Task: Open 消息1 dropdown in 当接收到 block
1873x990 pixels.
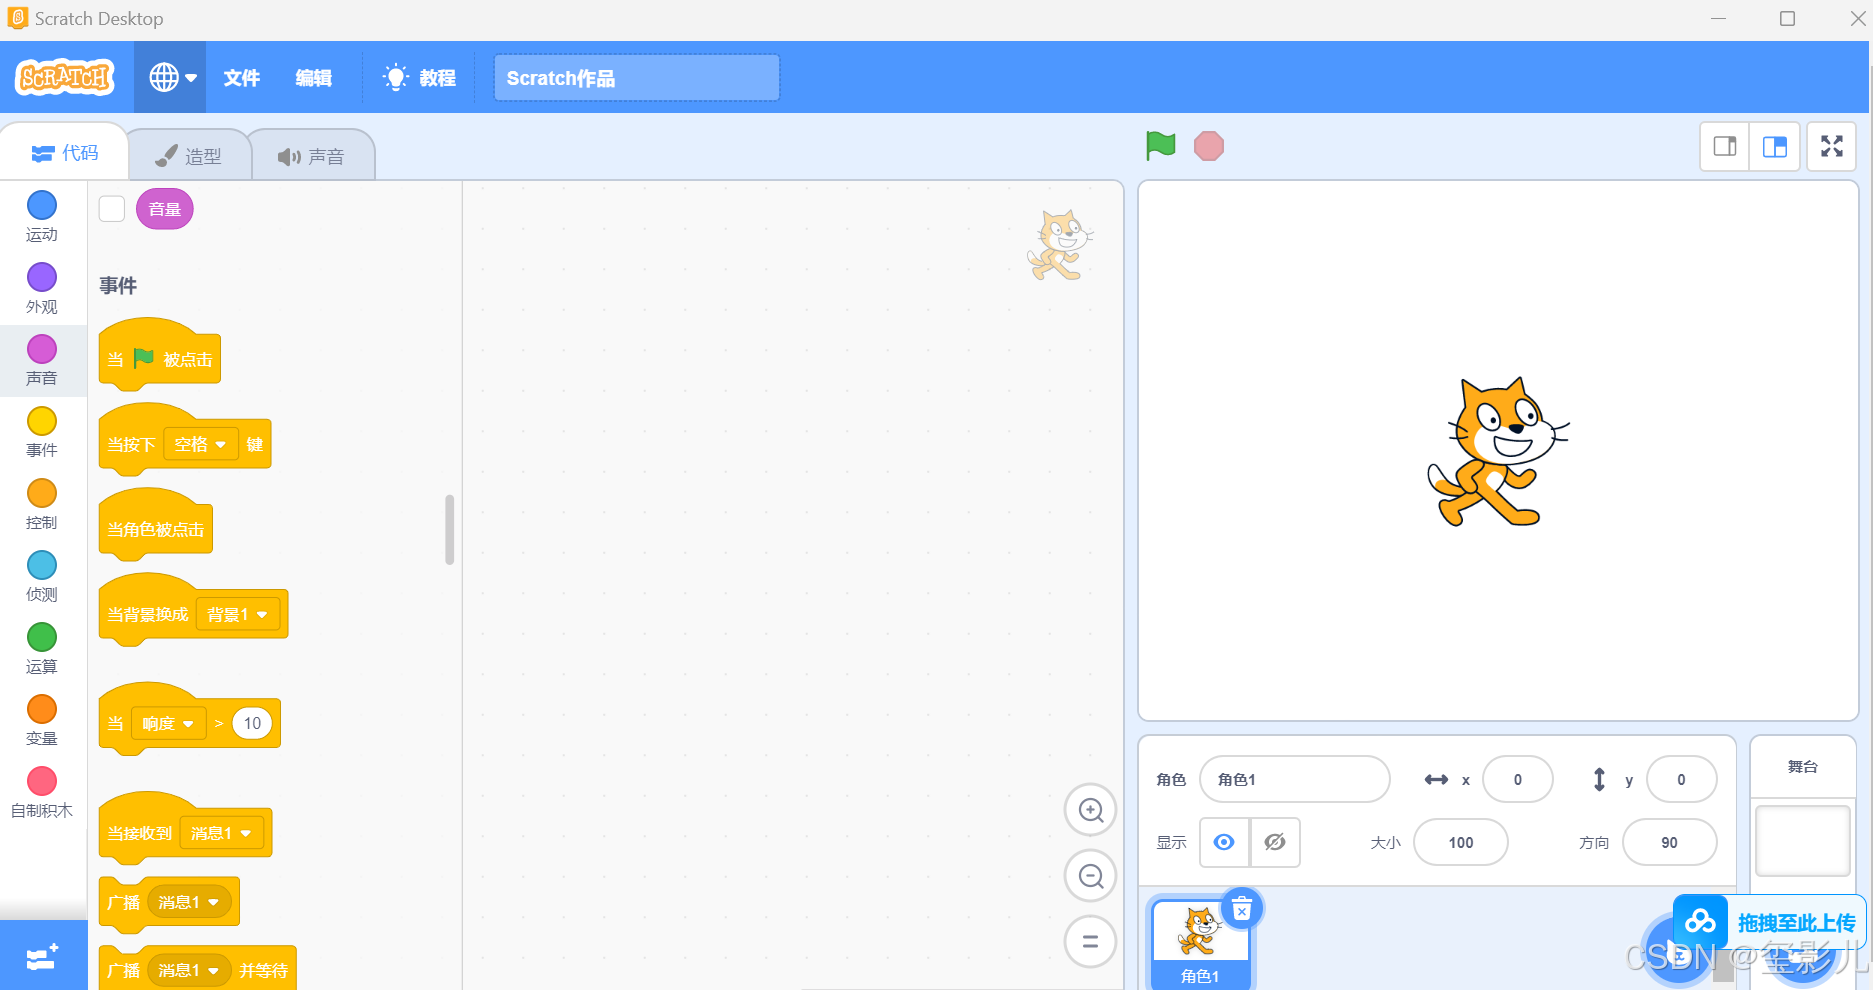Action: point(221,833)
